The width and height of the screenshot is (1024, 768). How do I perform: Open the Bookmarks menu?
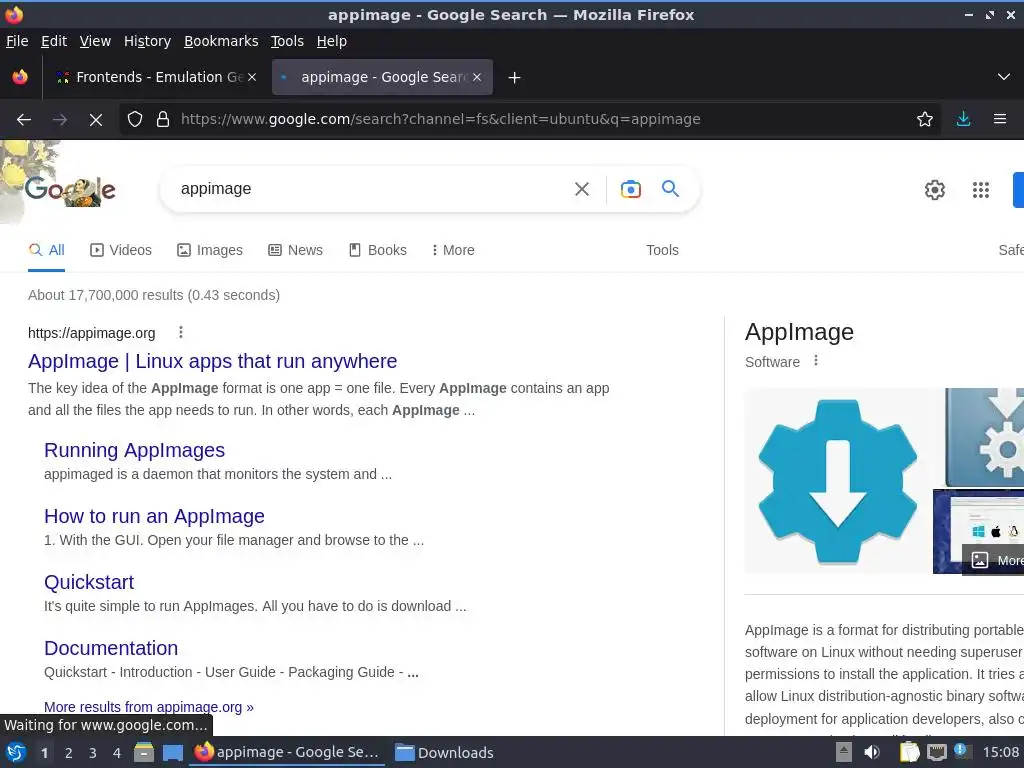tap(221, 41)
